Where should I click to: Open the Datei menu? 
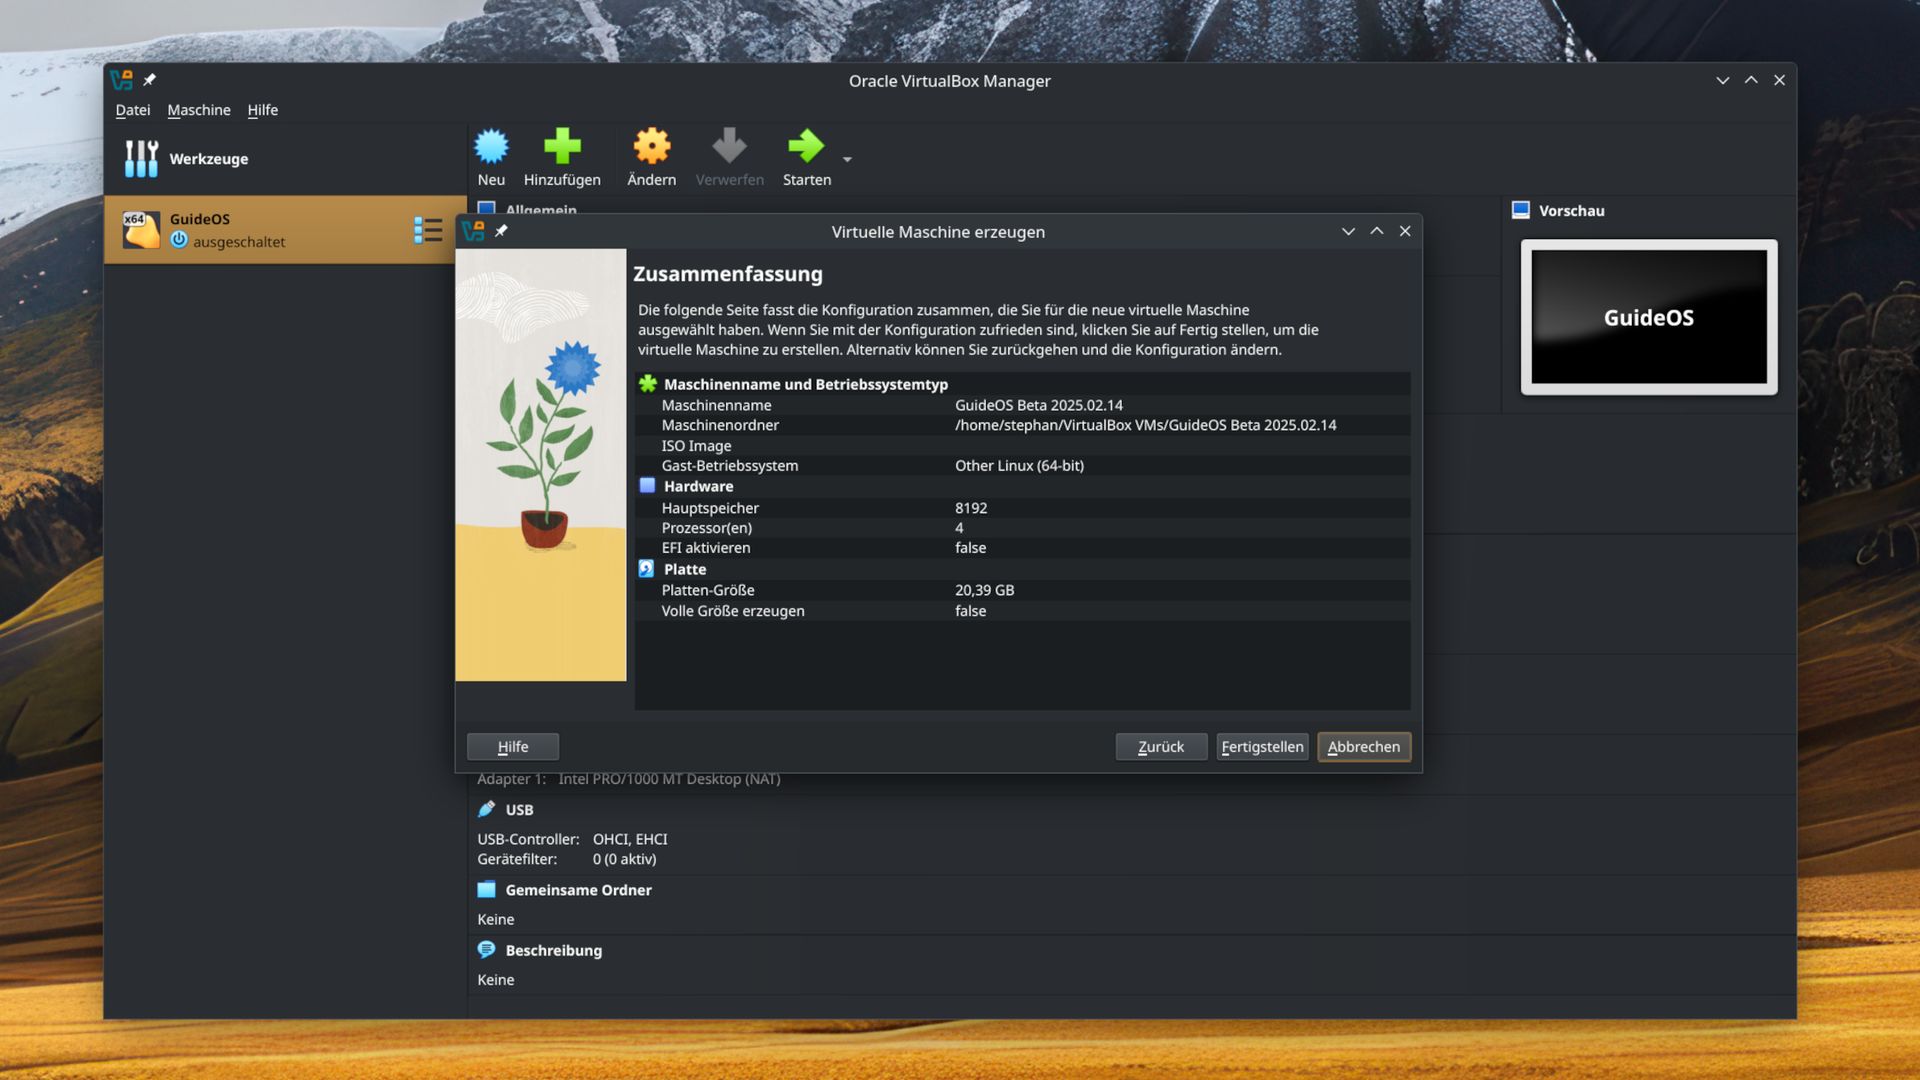pos(132,110)
